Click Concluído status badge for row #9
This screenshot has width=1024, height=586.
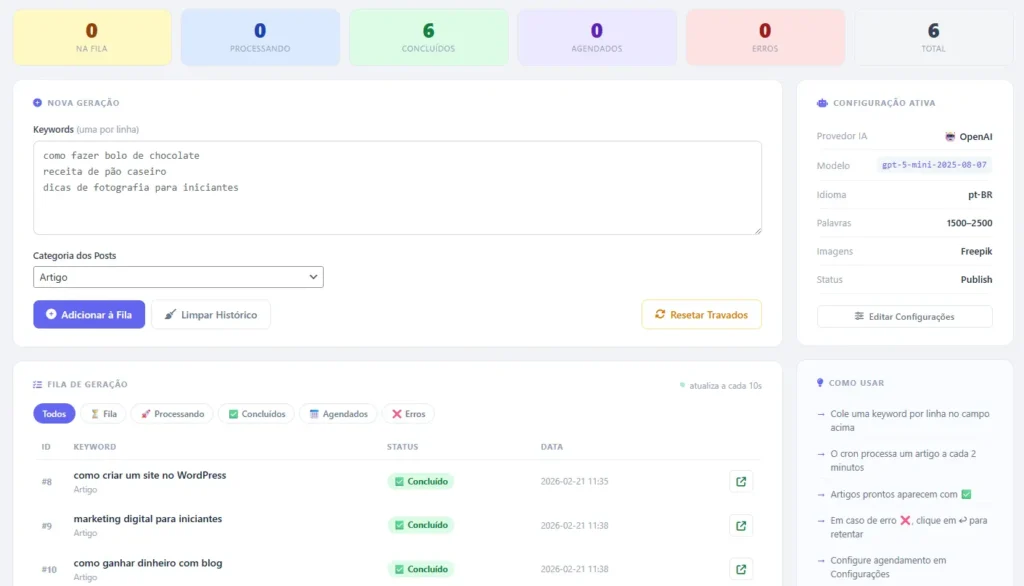coord(421,525)
